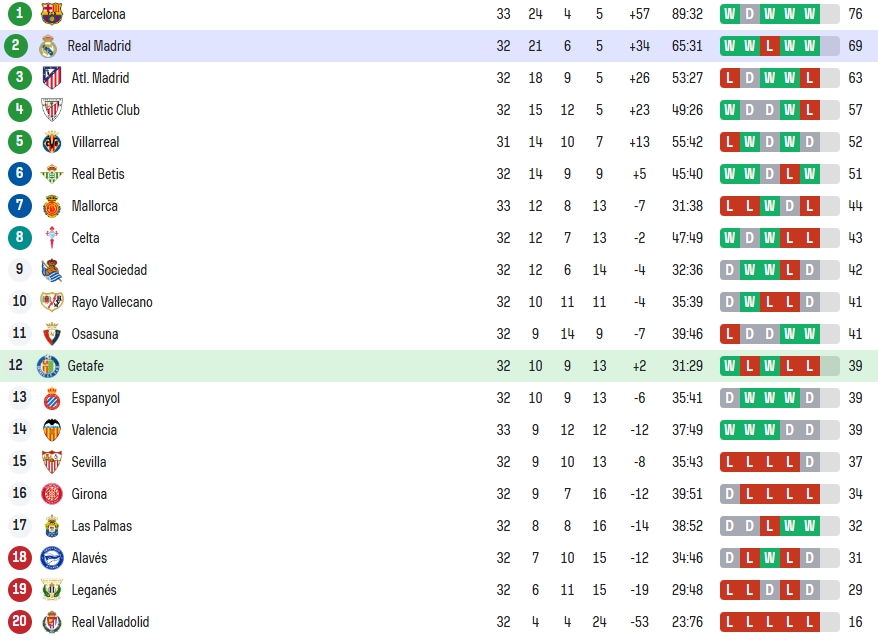Open the Rayo Vallecano team link
Screen dimensions: 878x641
click(x=112, y=302)
